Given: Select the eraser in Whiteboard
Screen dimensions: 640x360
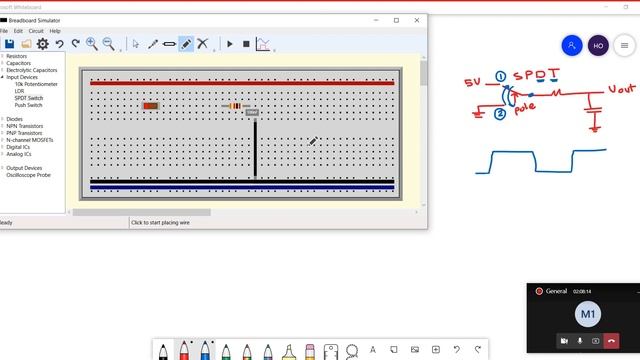Looking at the screenshot, I should pos(310,351).
